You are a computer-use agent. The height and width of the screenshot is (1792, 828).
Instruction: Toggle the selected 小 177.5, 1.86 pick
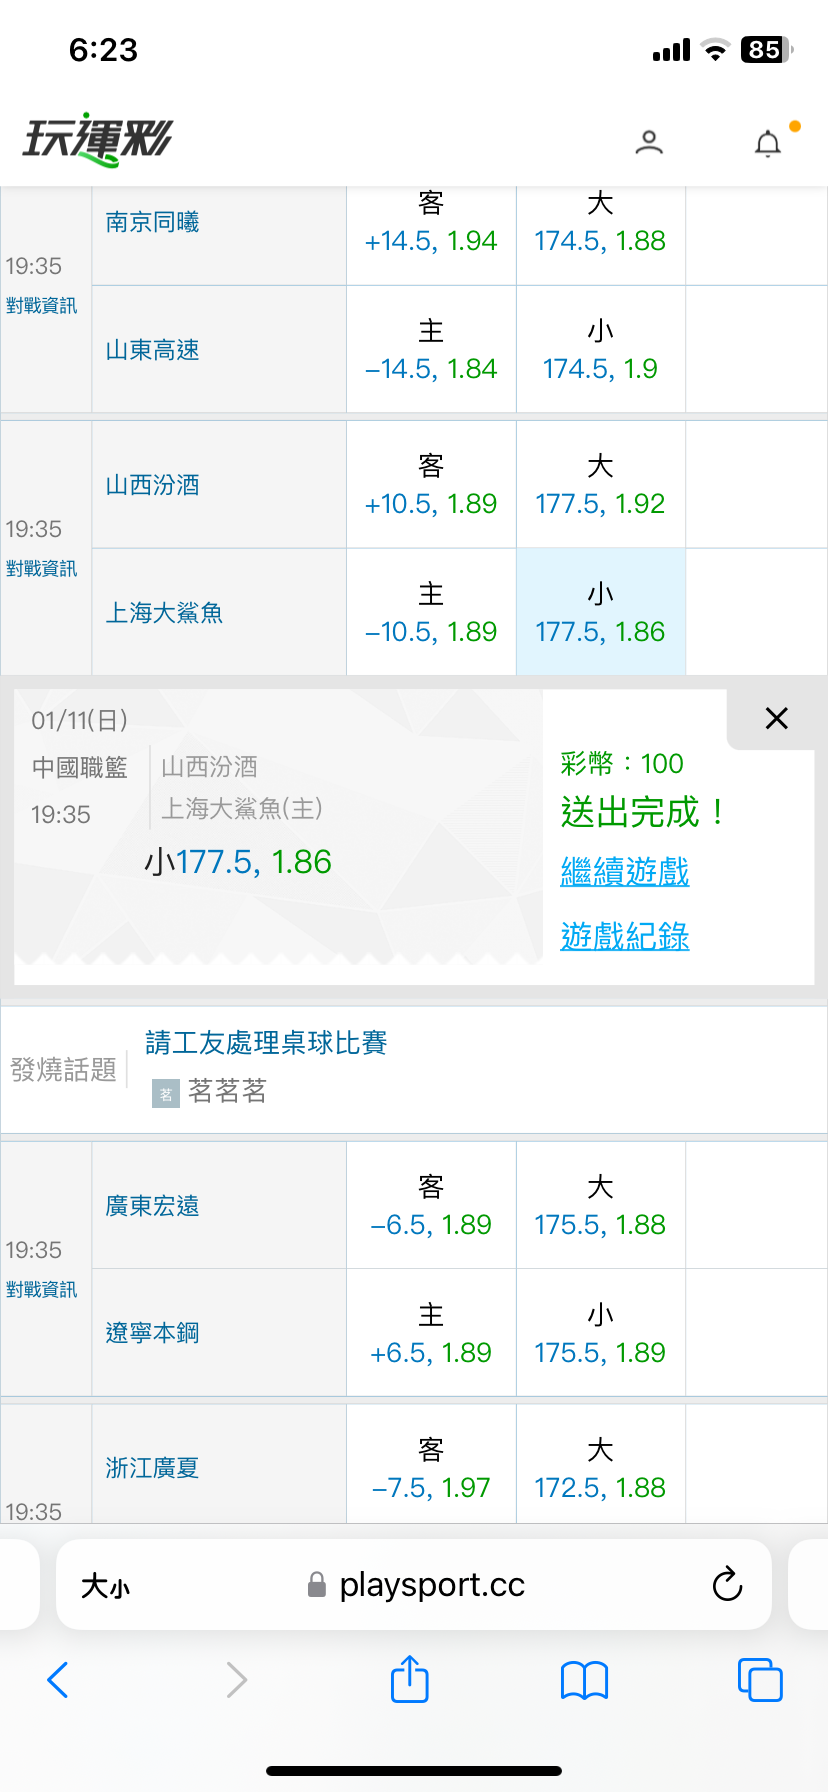(x=600, y=612)
